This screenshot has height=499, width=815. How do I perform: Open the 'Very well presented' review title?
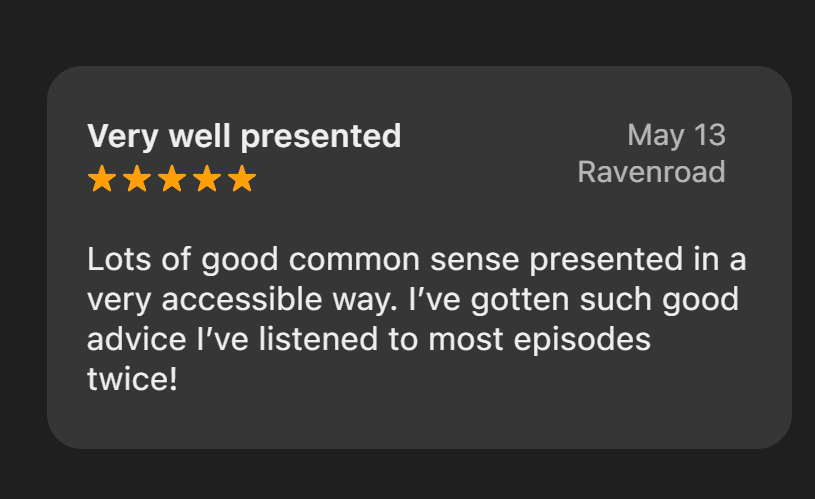click(x=244, y=137)
